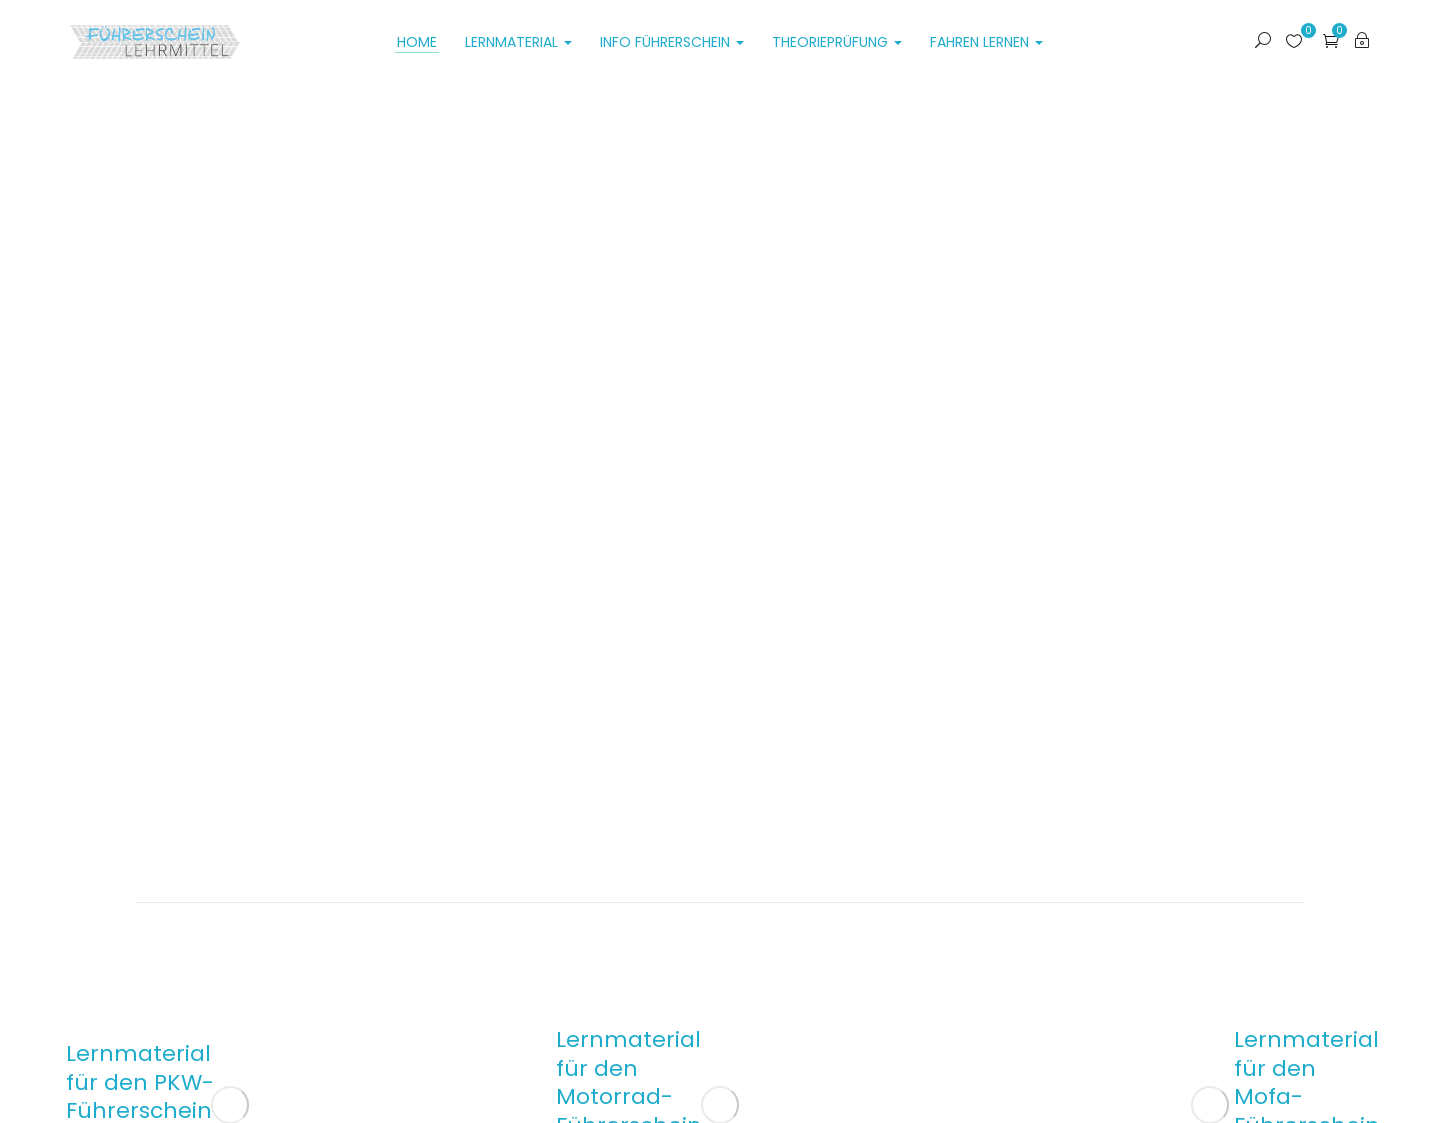Click the round button beside Mofa-Führerschein
Image resolution: width=1440 pixels, height=1123 pixels.
click(x=1210, y=1105)
